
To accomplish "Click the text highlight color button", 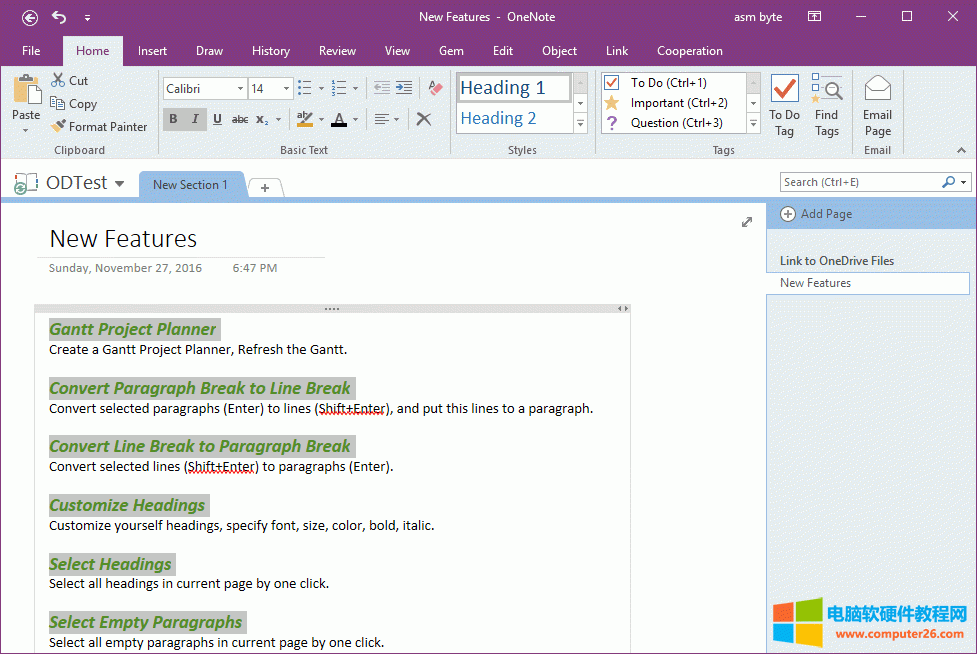I will [305, 119].
